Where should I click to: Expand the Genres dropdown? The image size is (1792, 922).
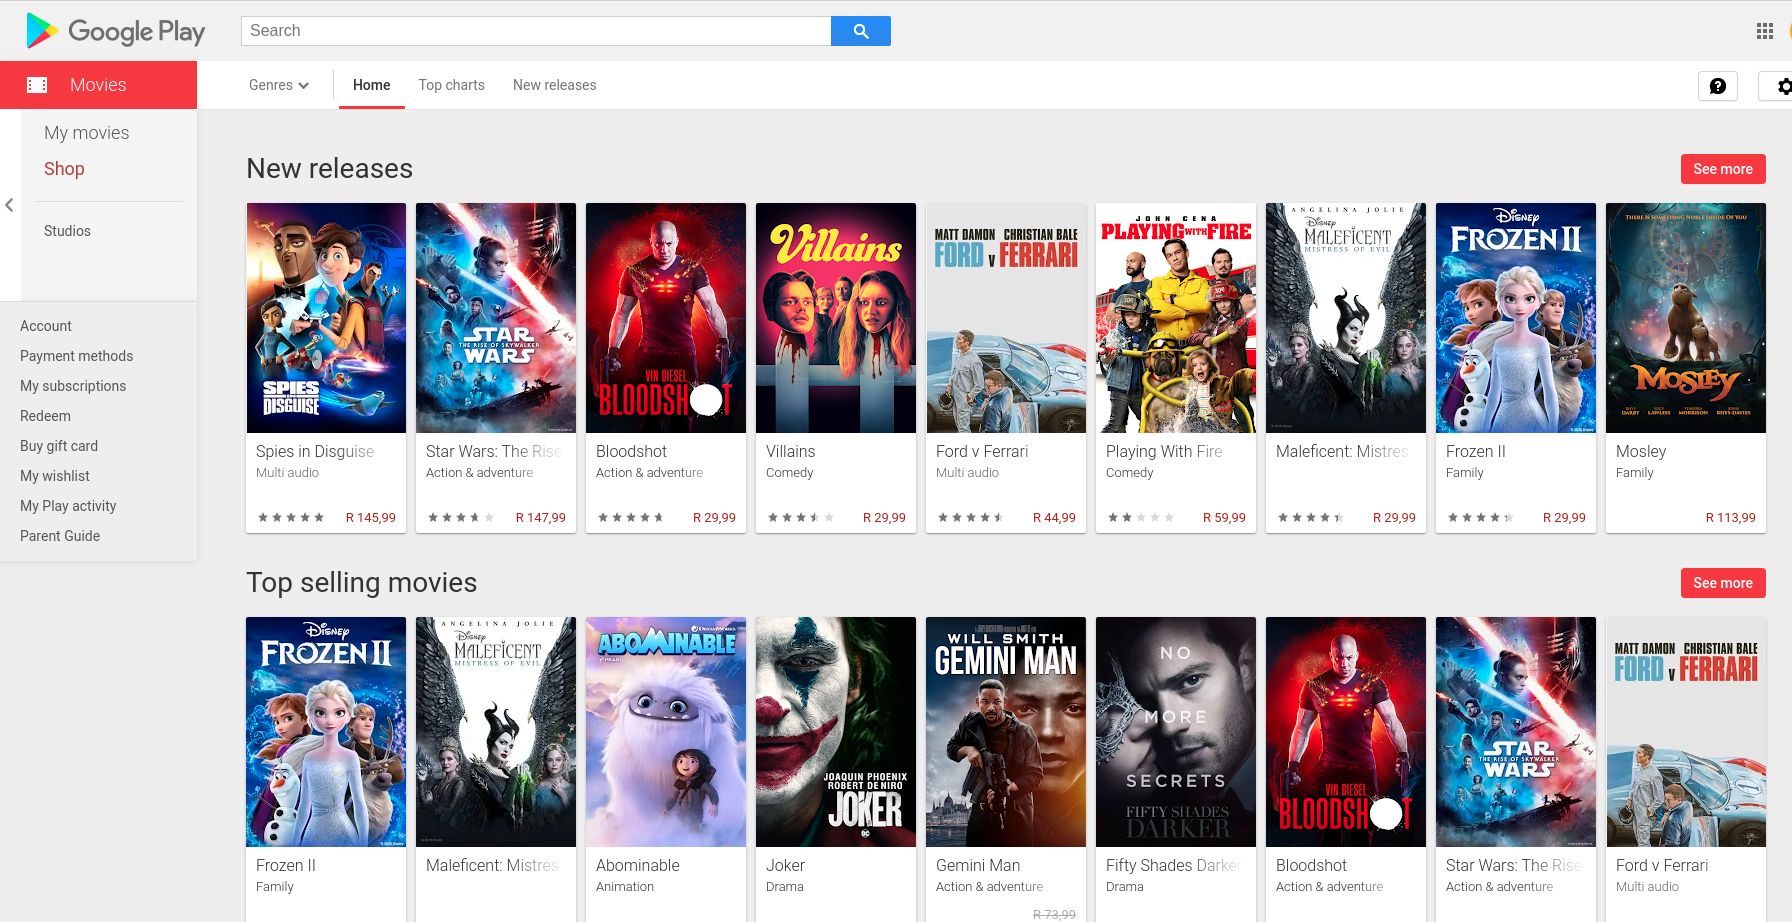(279, 85)
